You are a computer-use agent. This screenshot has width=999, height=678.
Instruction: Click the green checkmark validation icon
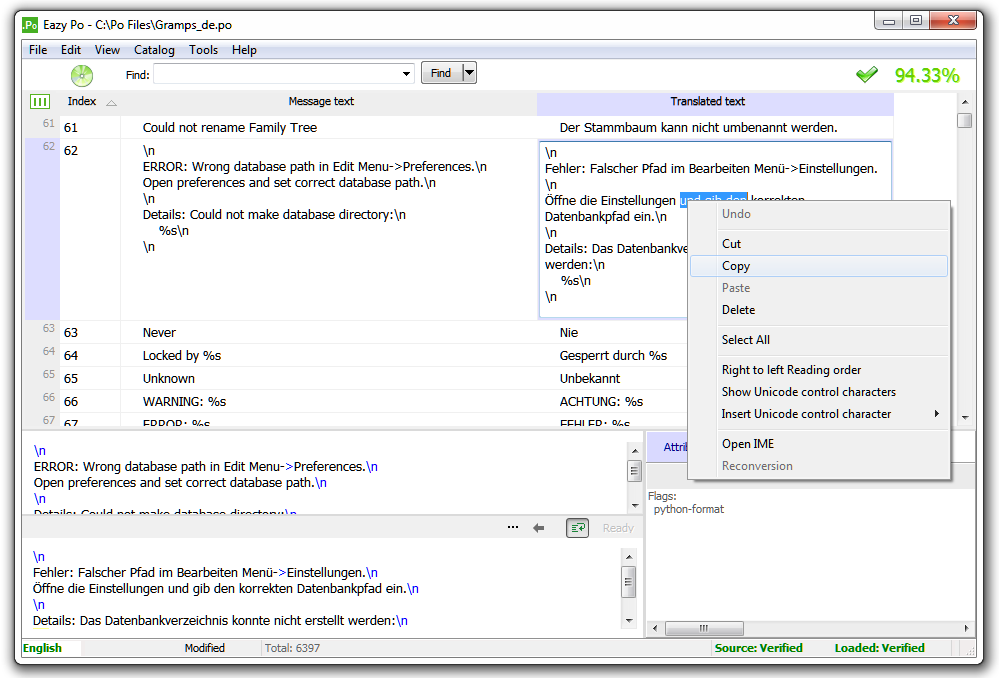866,75
